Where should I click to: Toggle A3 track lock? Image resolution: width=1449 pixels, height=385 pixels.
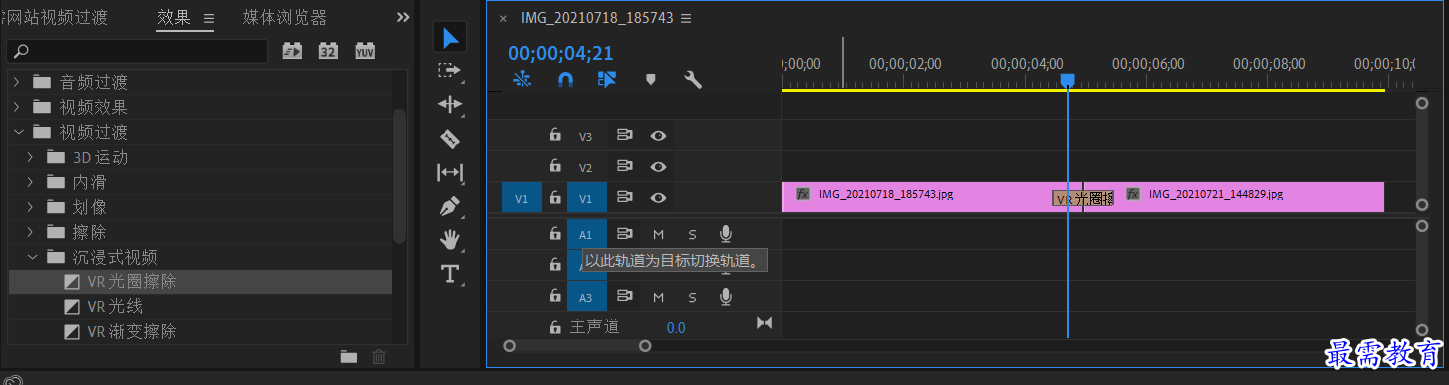point(555,296)
